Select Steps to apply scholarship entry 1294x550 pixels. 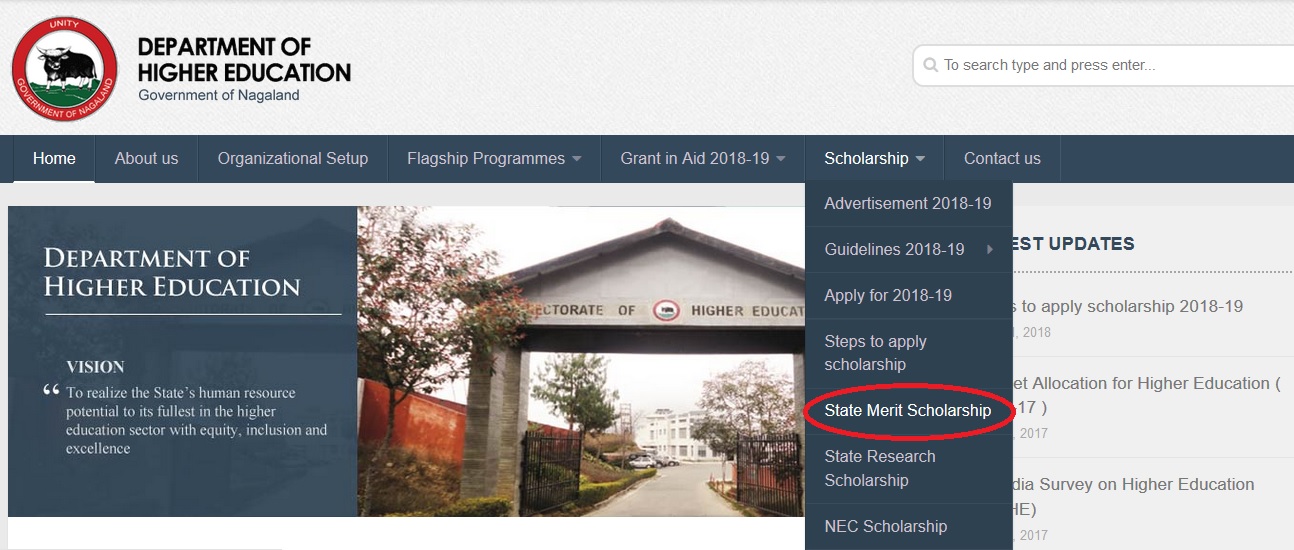point(908,353)
